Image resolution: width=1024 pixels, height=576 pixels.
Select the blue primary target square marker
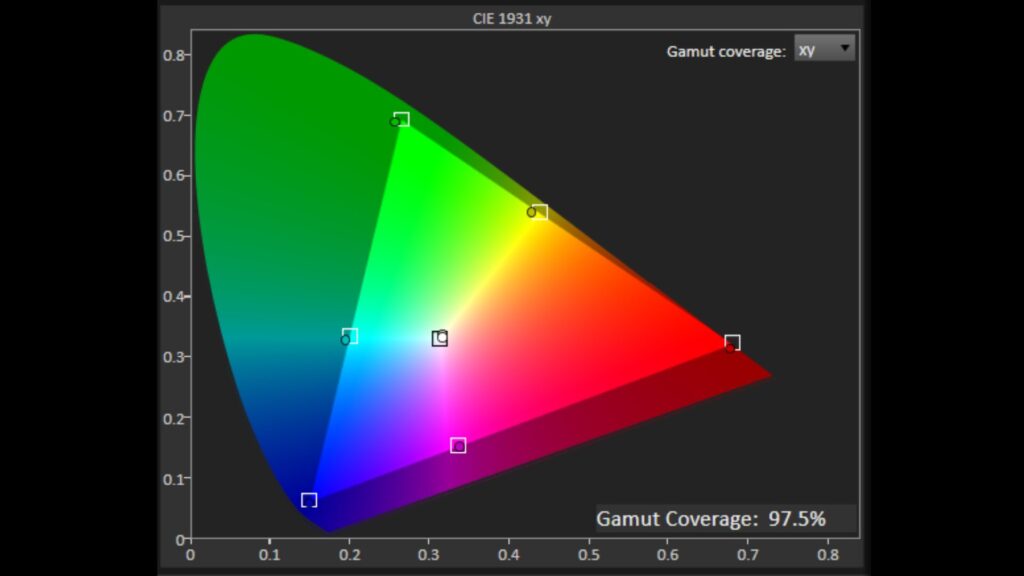[309, 500]
